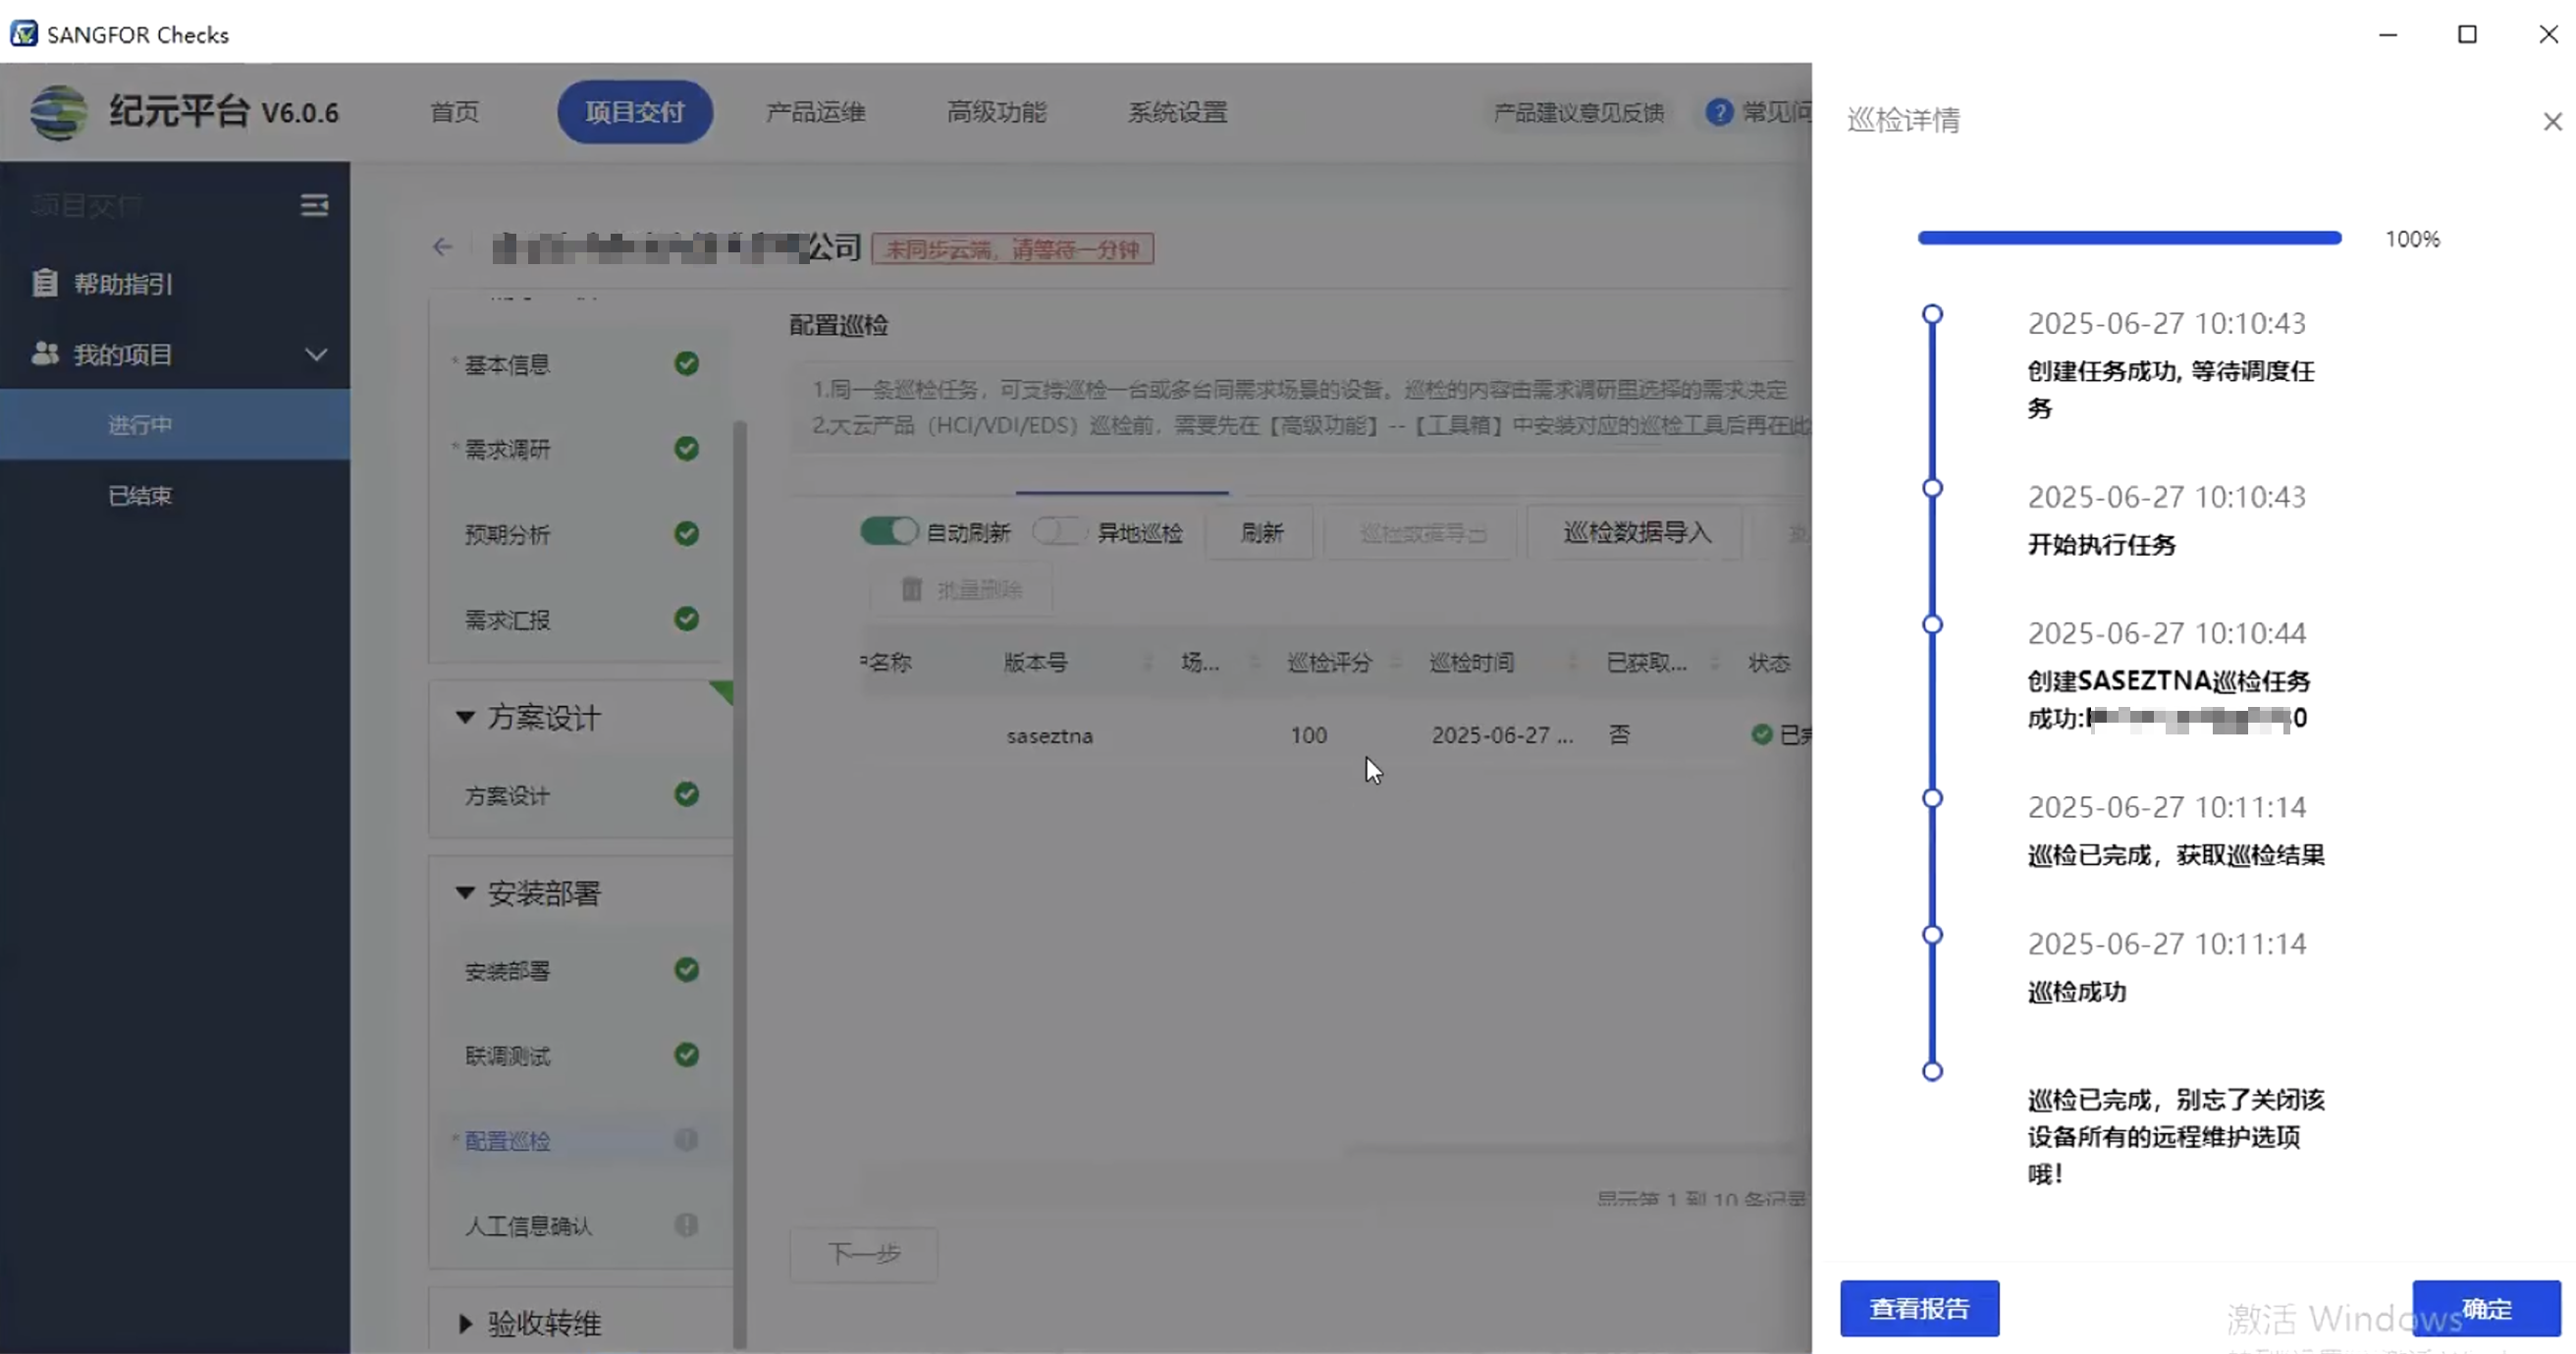Viewport: 2576px width, 1354px height.
Task: Click the green check beside 基本信息
Action: click(686, 364)
